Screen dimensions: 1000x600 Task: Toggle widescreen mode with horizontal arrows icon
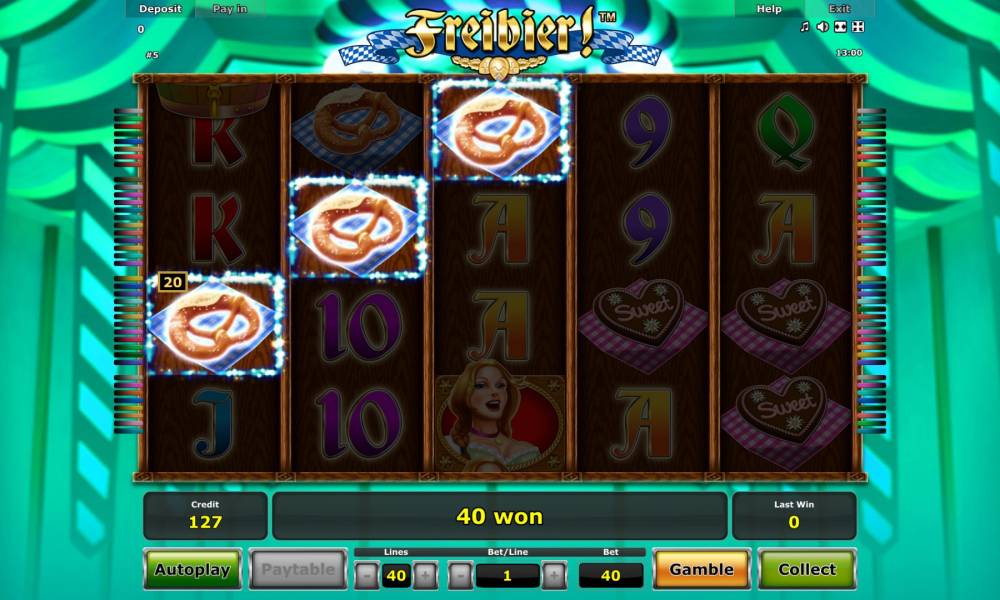click(841, 26)
